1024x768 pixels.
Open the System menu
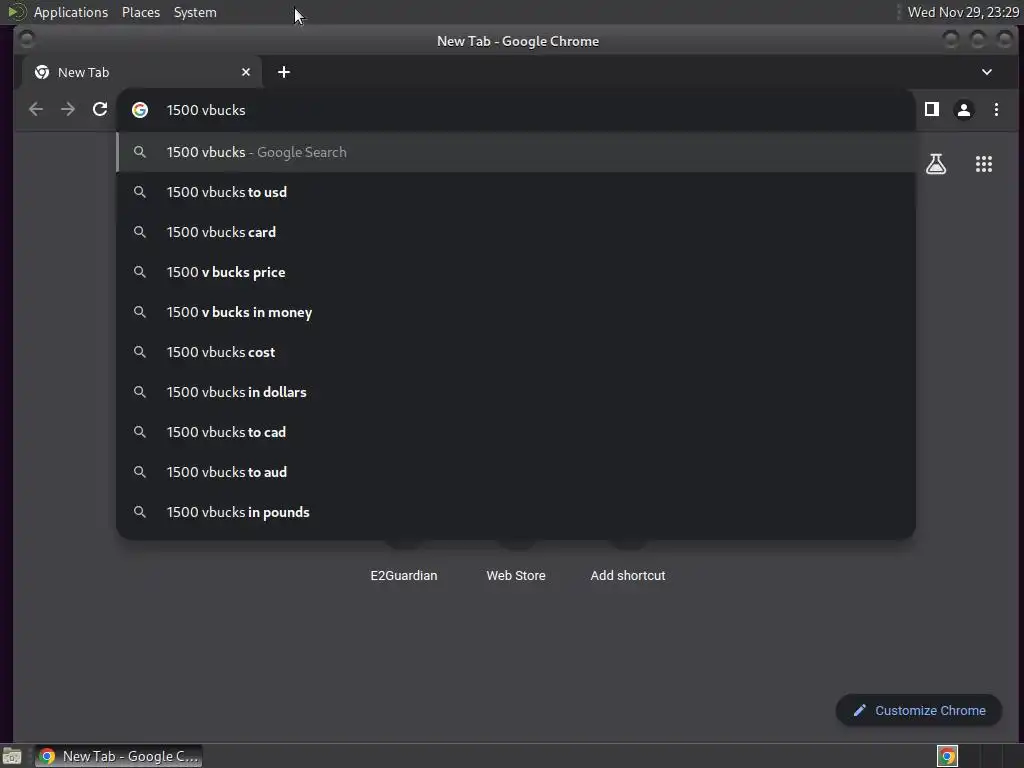[x=195, y=12]
